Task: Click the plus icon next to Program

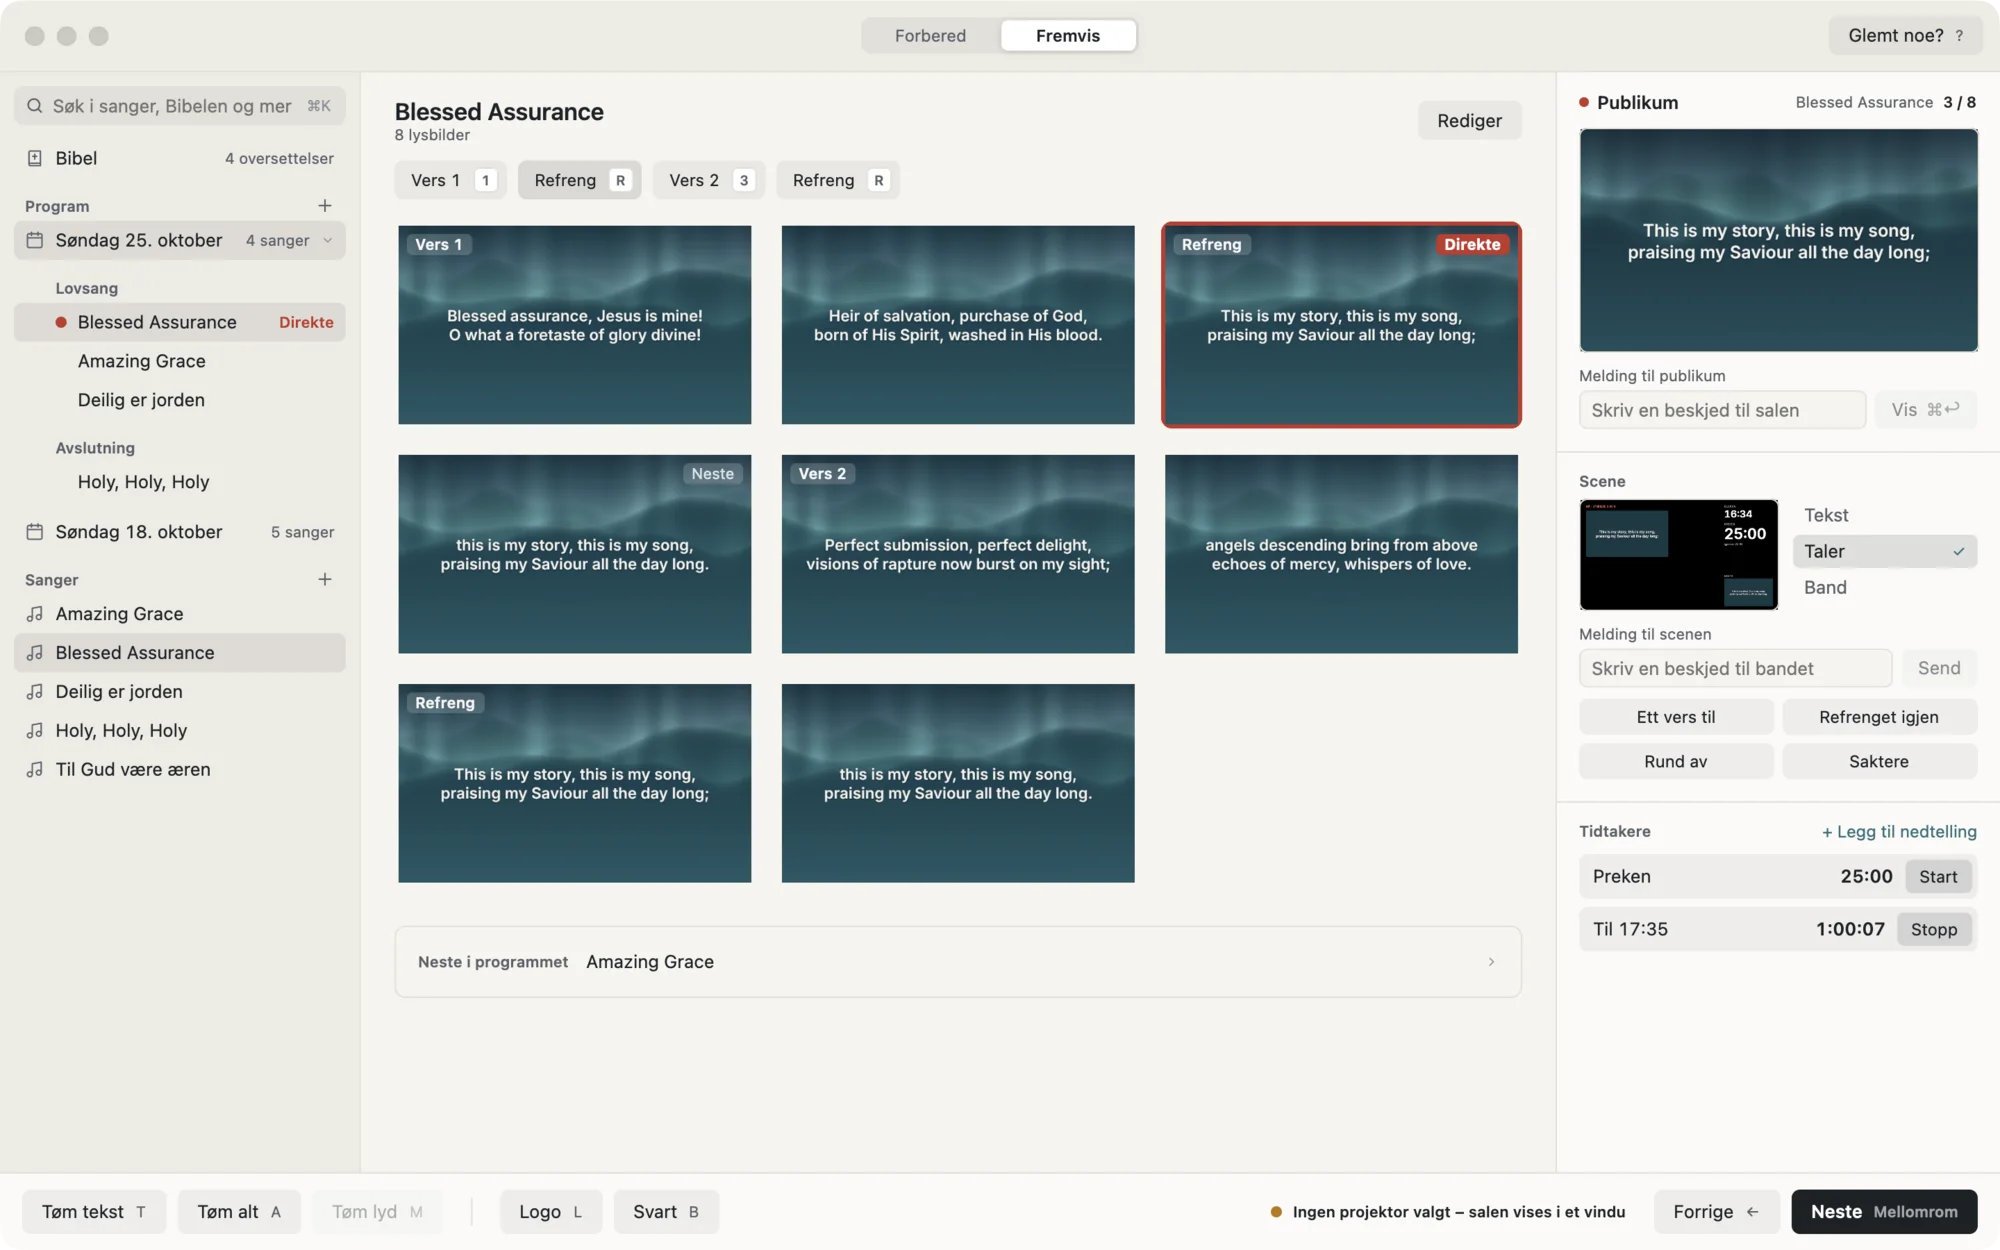Action: click(325, 206)
